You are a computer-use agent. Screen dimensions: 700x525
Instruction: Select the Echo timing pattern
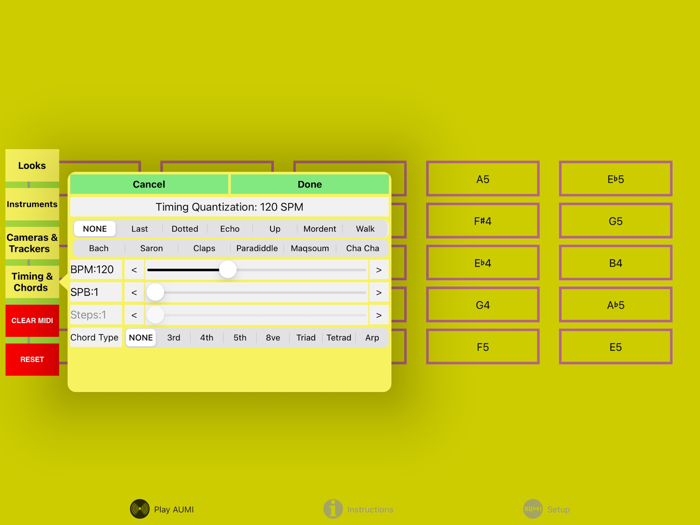coord(230,229)
